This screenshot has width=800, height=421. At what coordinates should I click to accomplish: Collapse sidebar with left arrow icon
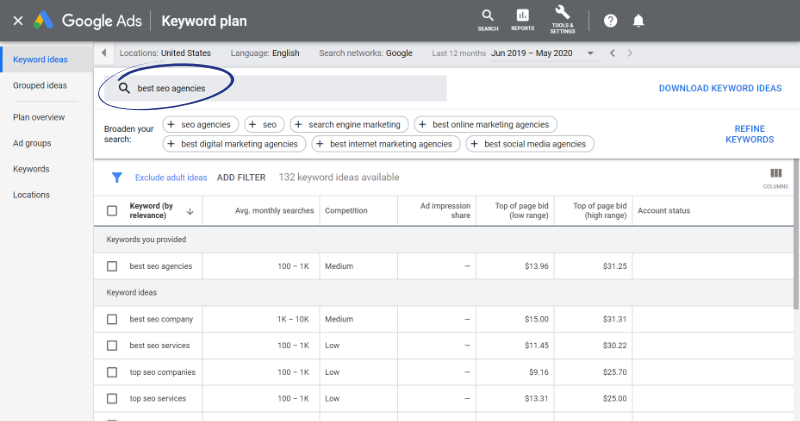pyautogui.click(x=104, y=52)
